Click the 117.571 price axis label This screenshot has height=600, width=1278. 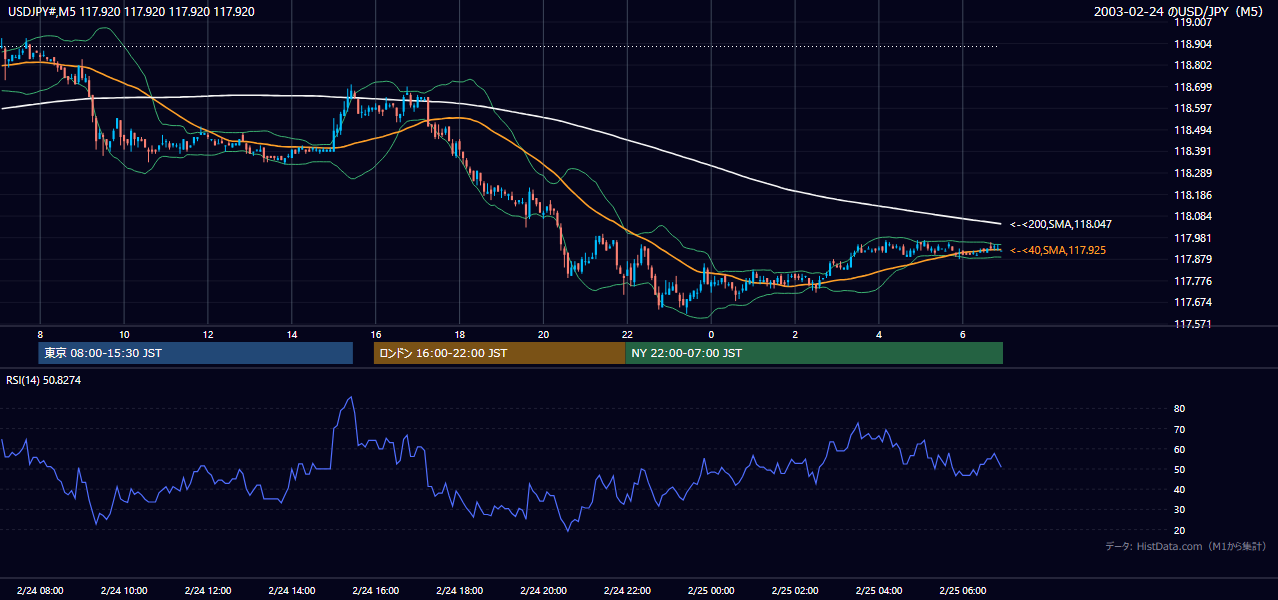tap(1193, 324)
